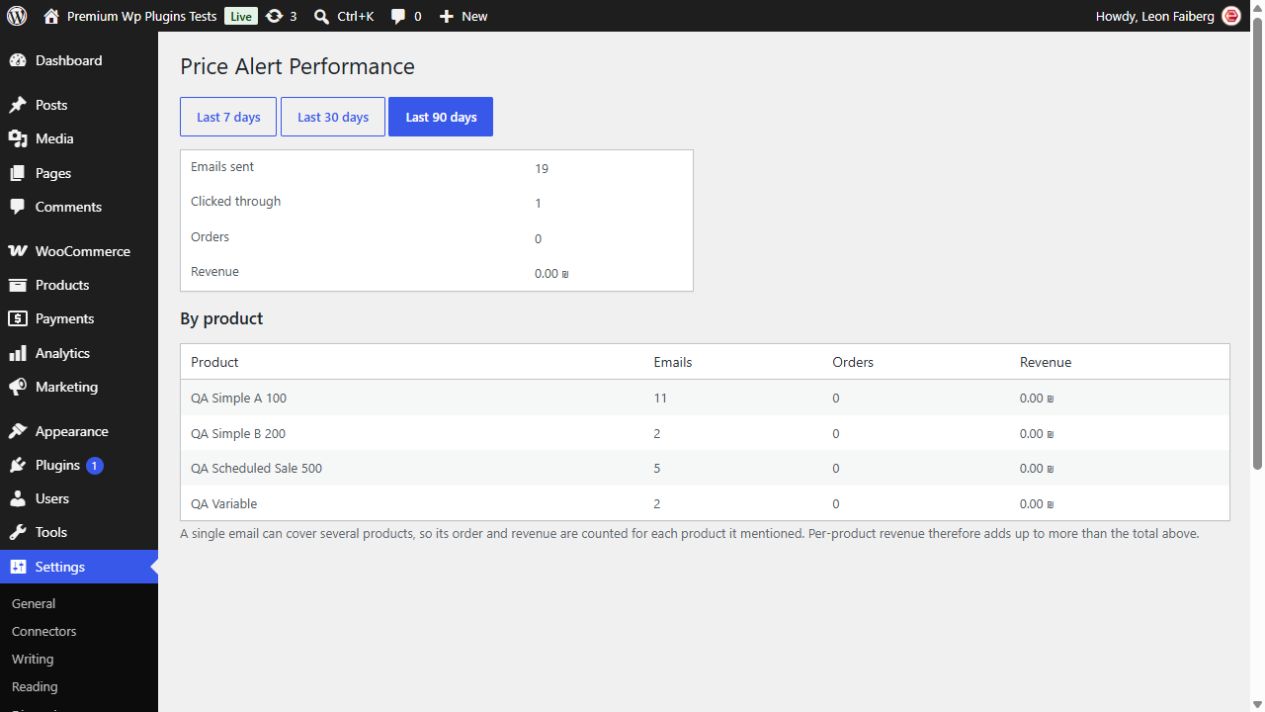Open the site home icon in admin bar

51,16
